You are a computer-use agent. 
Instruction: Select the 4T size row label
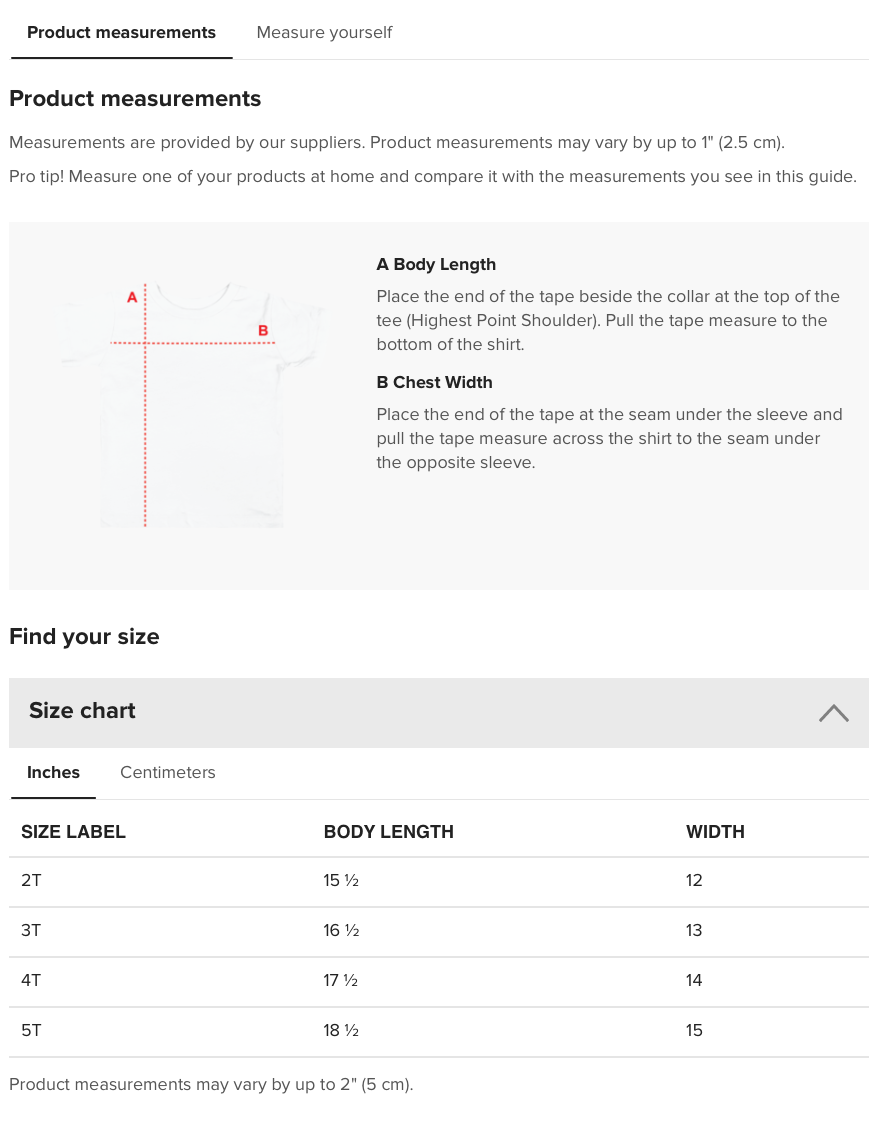(x=31, y=981)
